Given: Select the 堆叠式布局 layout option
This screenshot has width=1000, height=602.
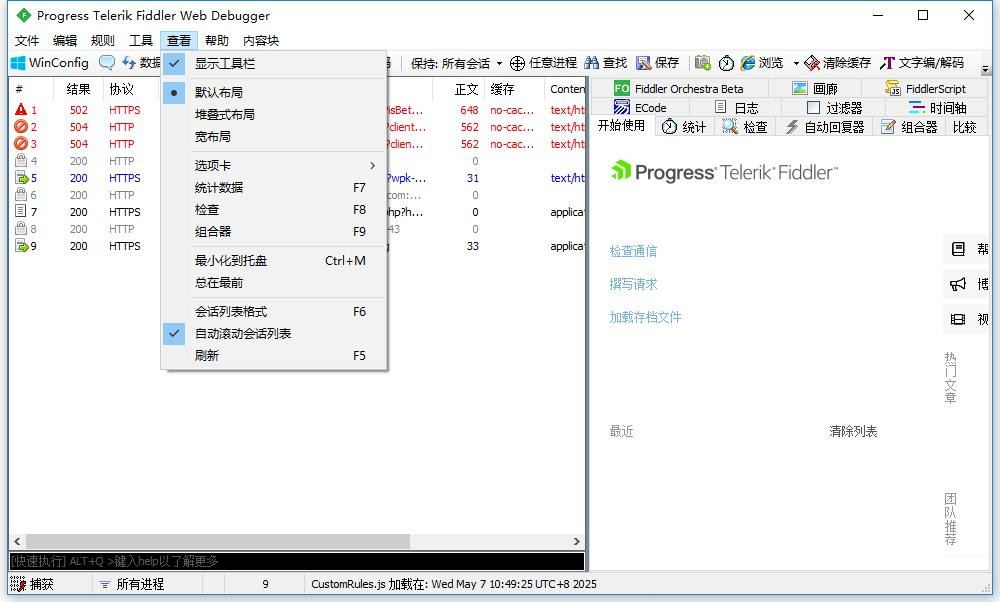Looking at the screenshot, I should click(274, 114).
